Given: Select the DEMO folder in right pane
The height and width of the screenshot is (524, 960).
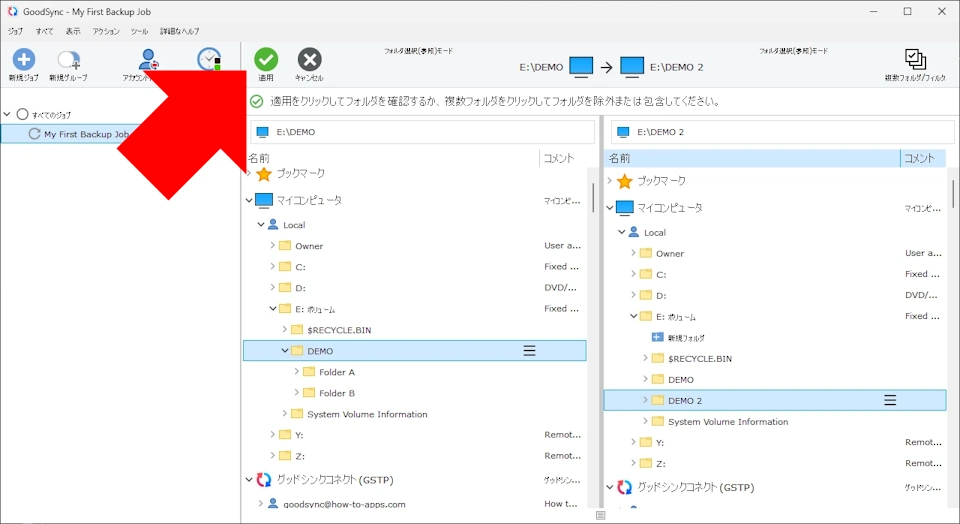Looking at the screenshot, I should pyautogui.click(x=681, y=380).
